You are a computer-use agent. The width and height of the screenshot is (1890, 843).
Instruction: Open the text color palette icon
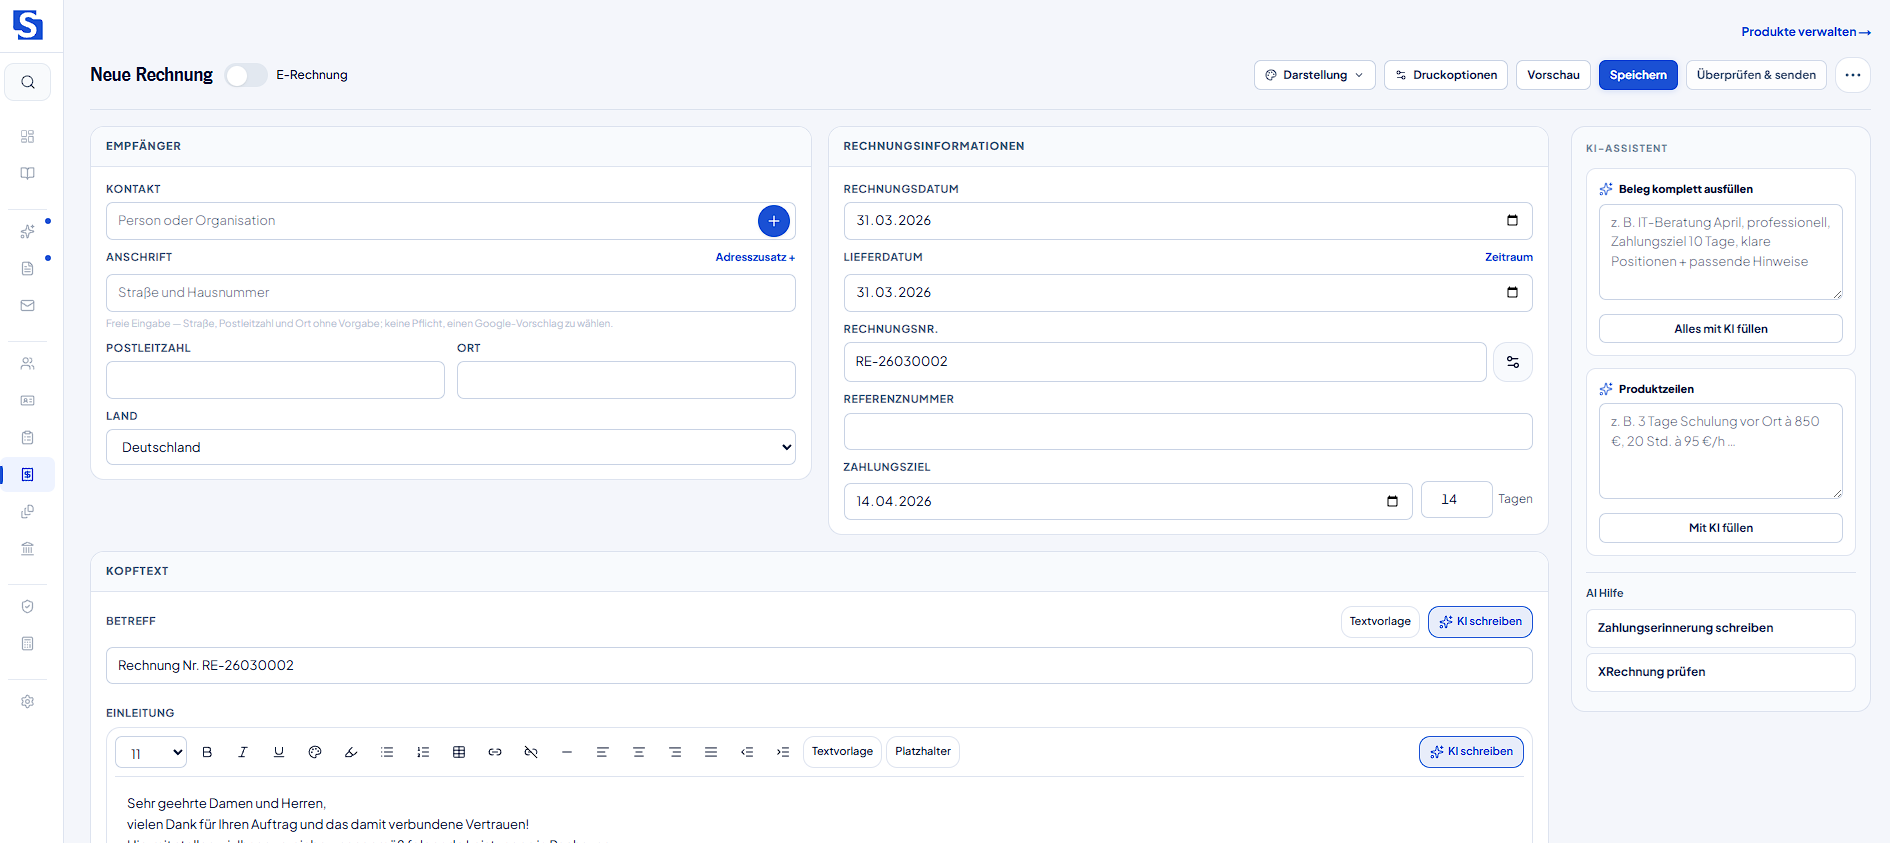[315, 752]
